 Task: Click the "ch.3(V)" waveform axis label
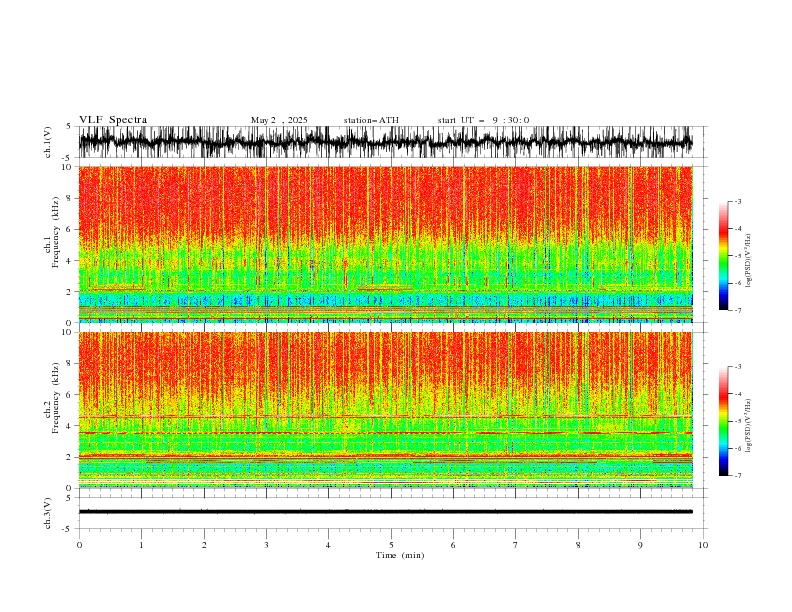48,513
